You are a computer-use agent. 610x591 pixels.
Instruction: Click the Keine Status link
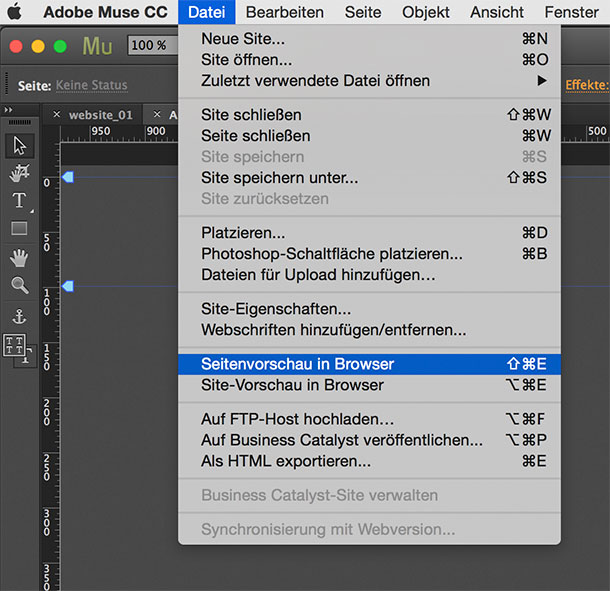coord(91,85)
